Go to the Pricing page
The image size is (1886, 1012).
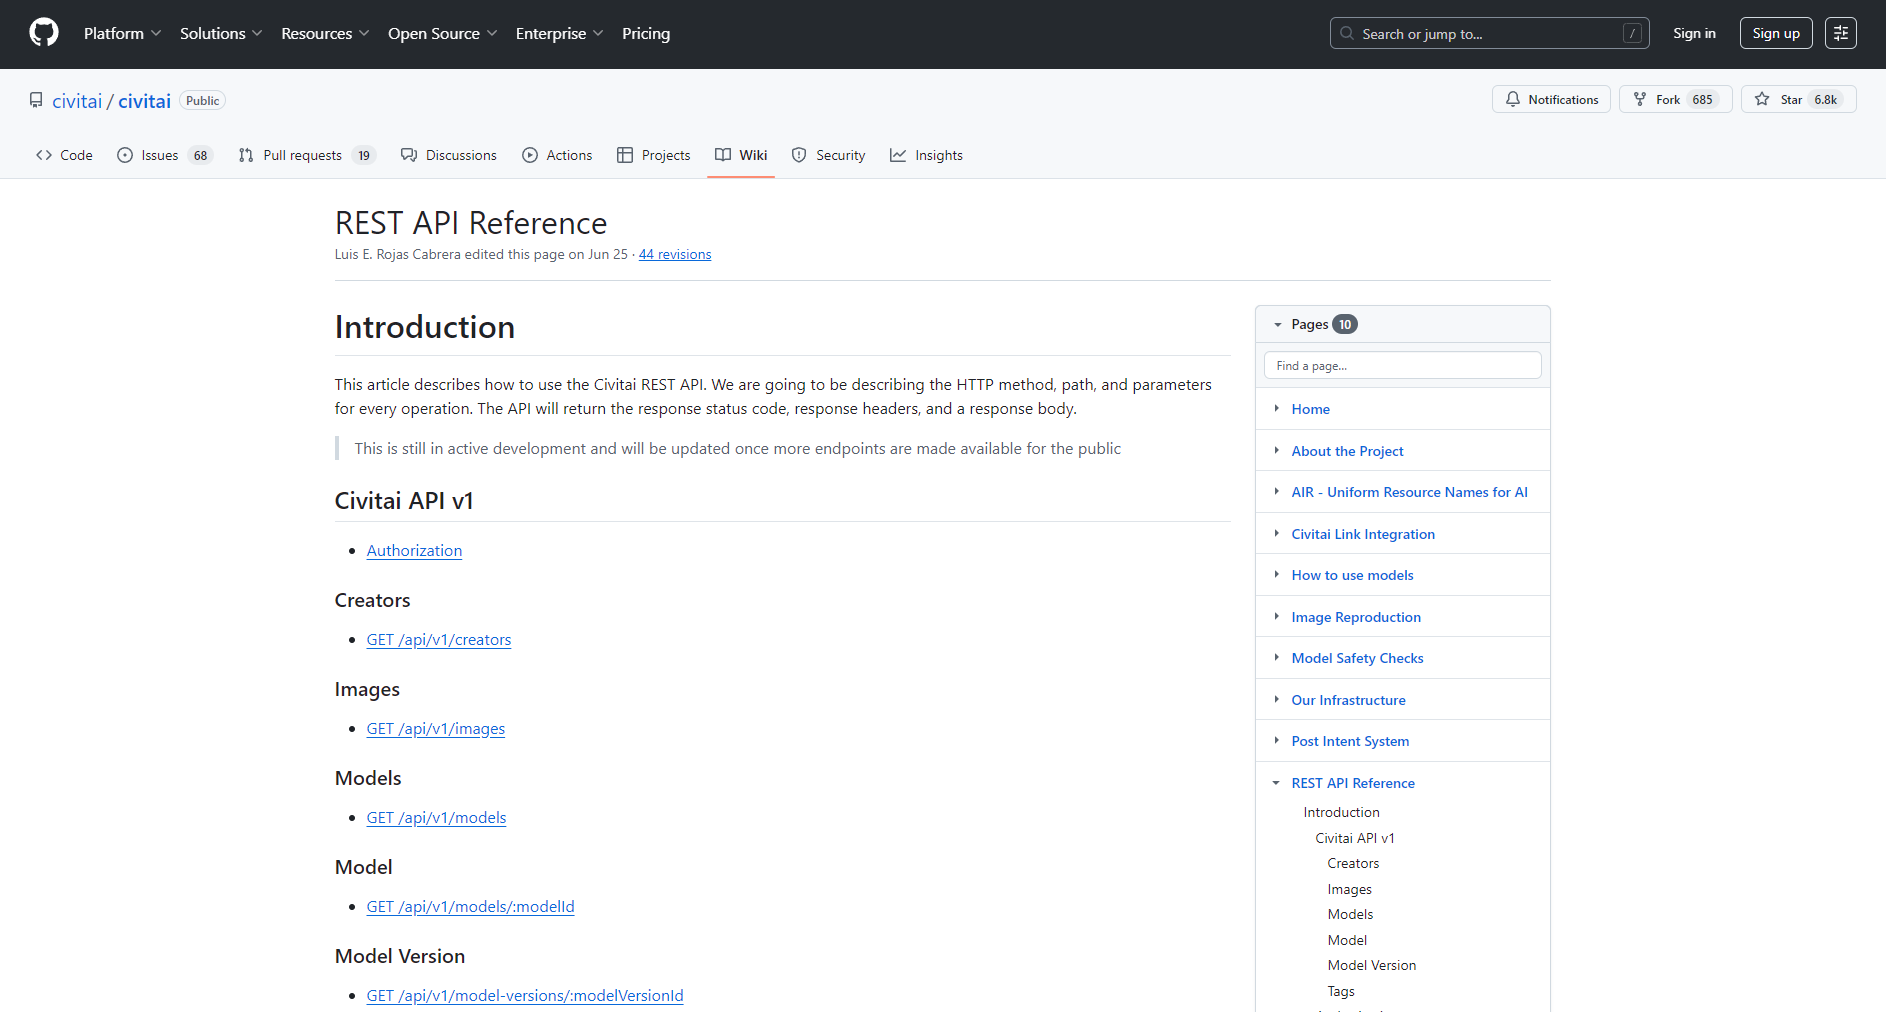646,33
